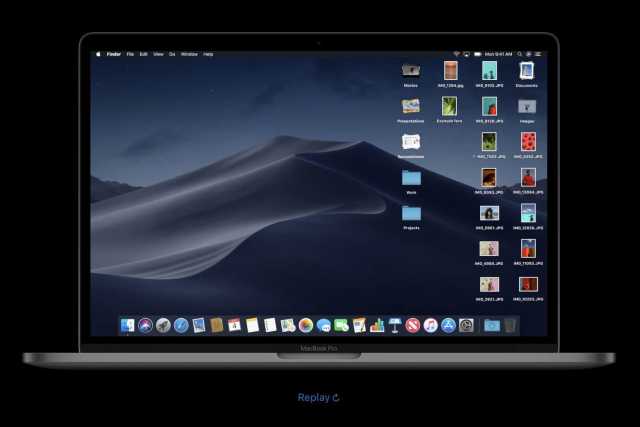The height and width of the screenshot is (427, 640).
Task: Open iTunes music note icon
Action: tap(431, 325)
